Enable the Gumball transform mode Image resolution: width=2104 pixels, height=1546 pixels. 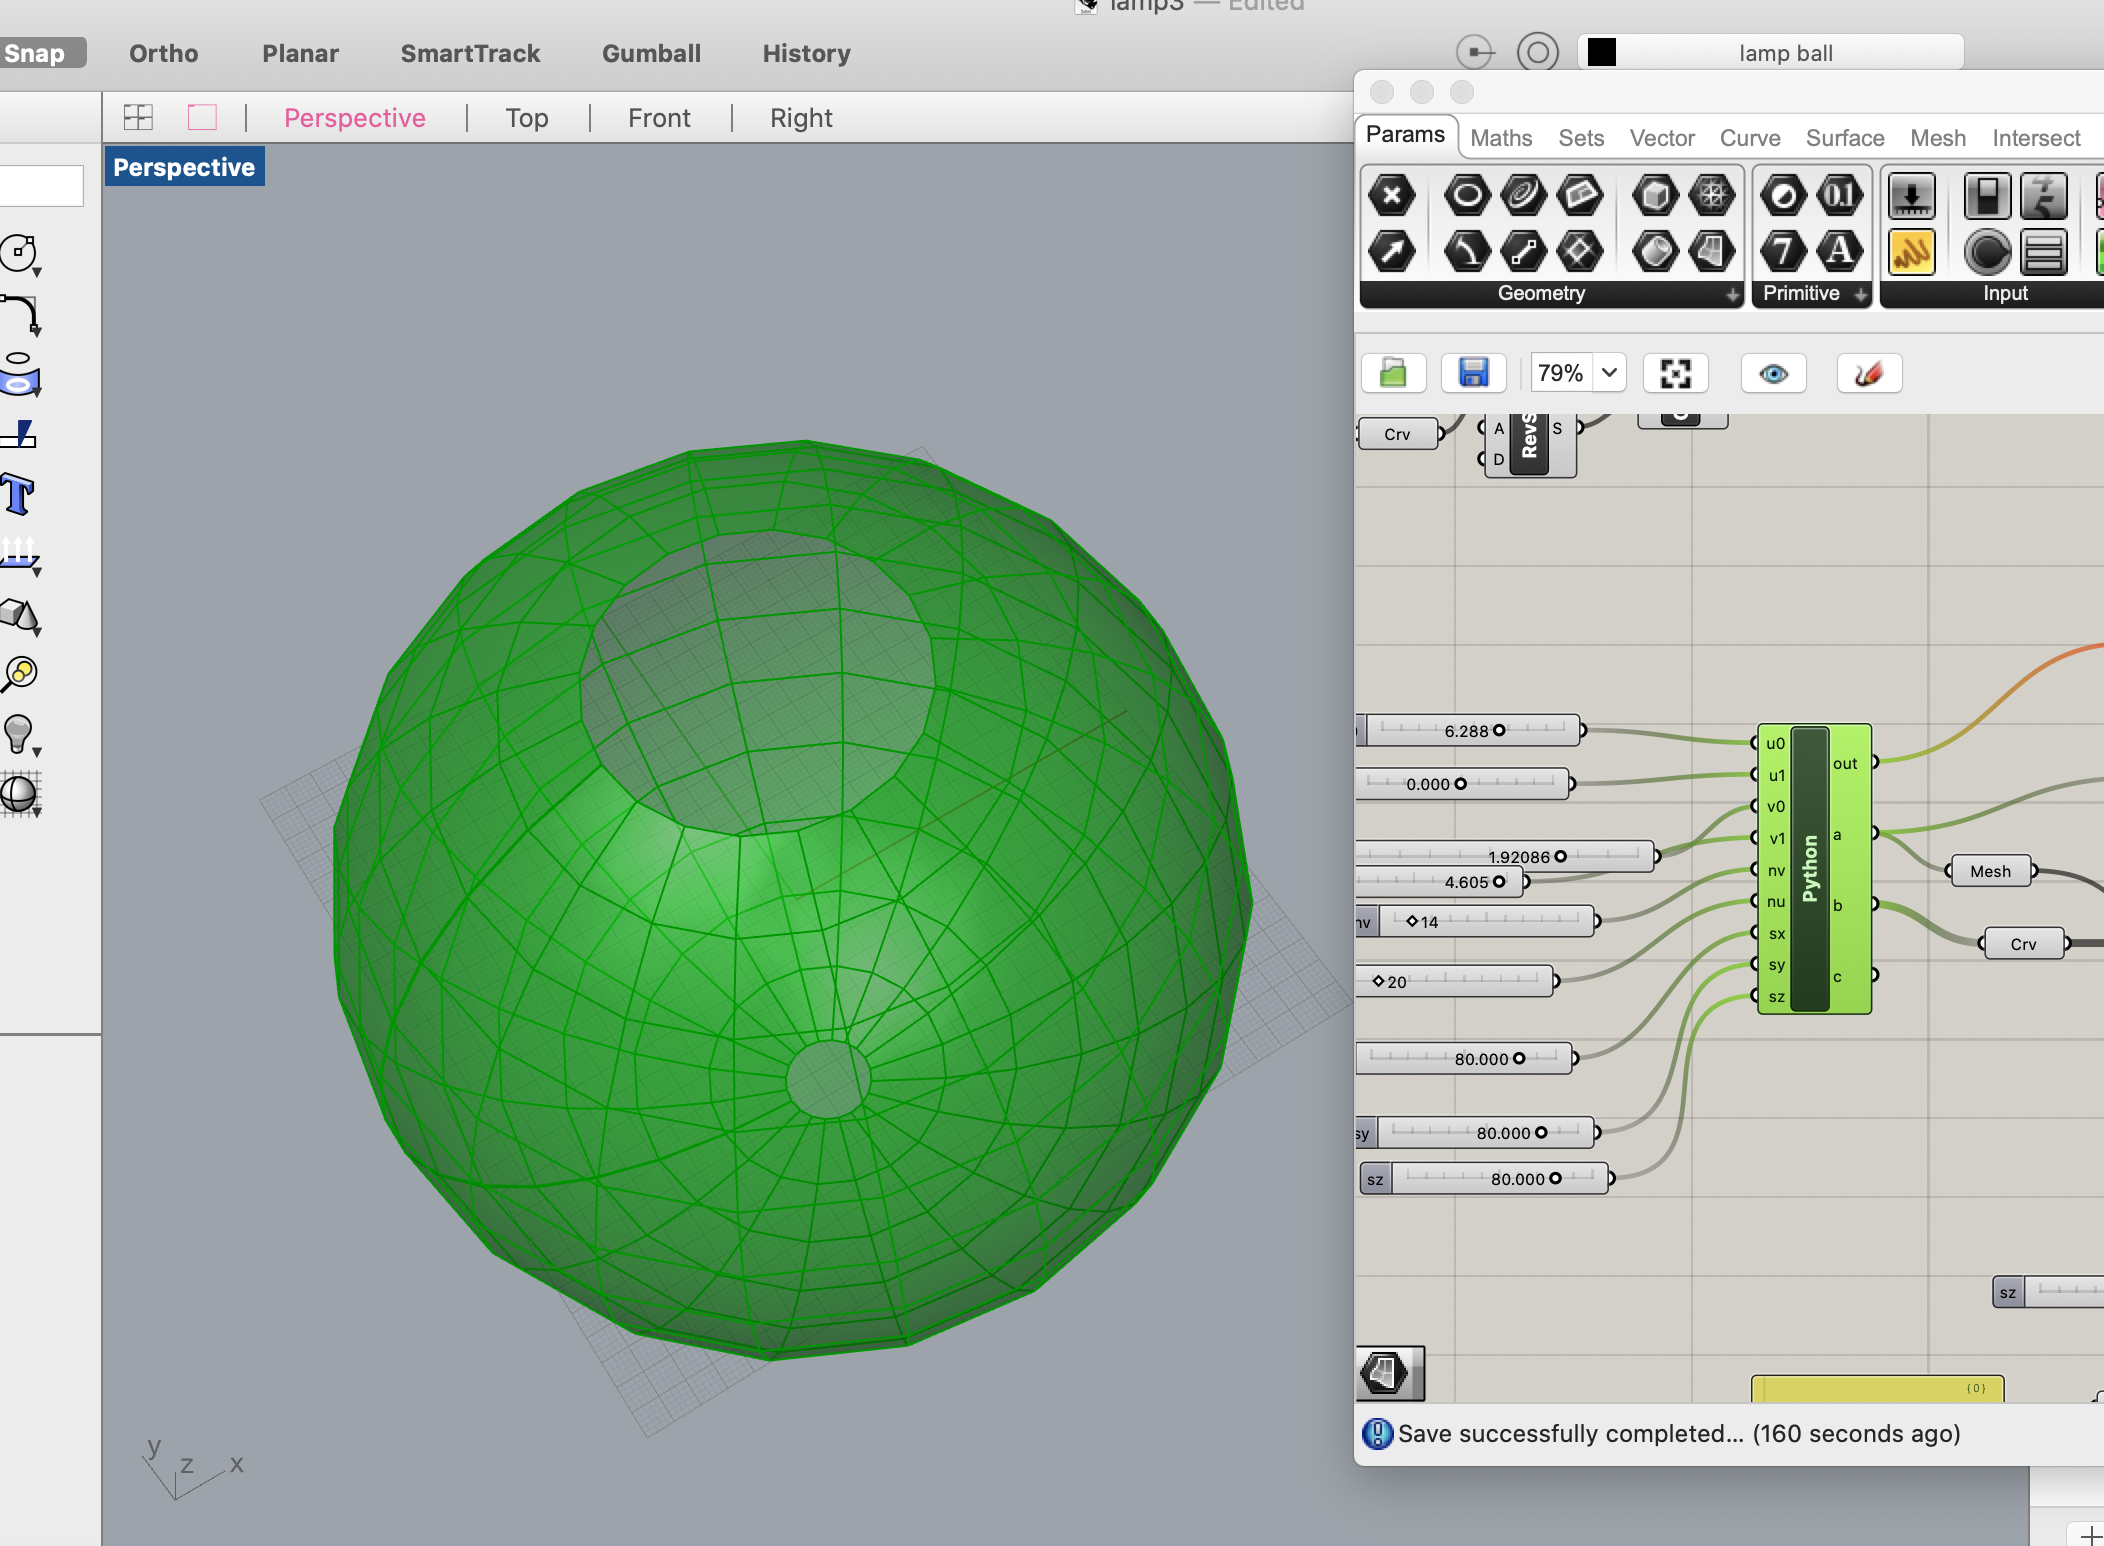pos(650,52)
